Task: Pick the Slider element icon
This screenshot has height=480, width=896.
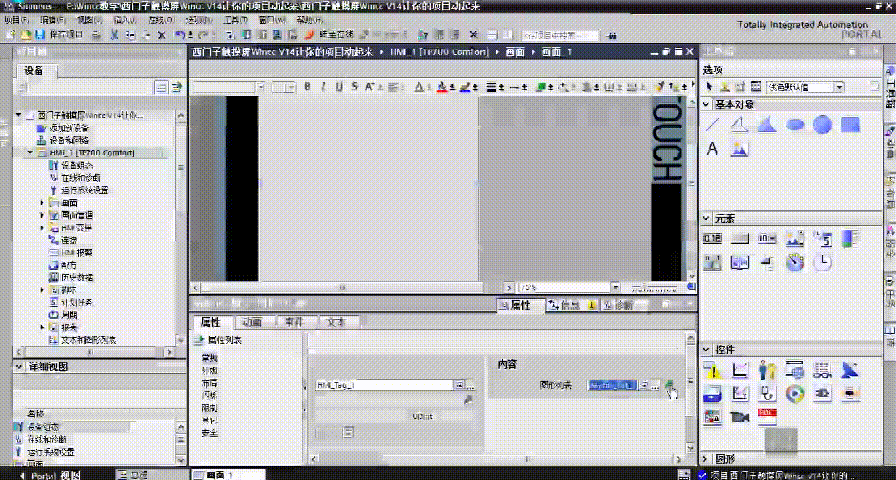Action: 767,262
